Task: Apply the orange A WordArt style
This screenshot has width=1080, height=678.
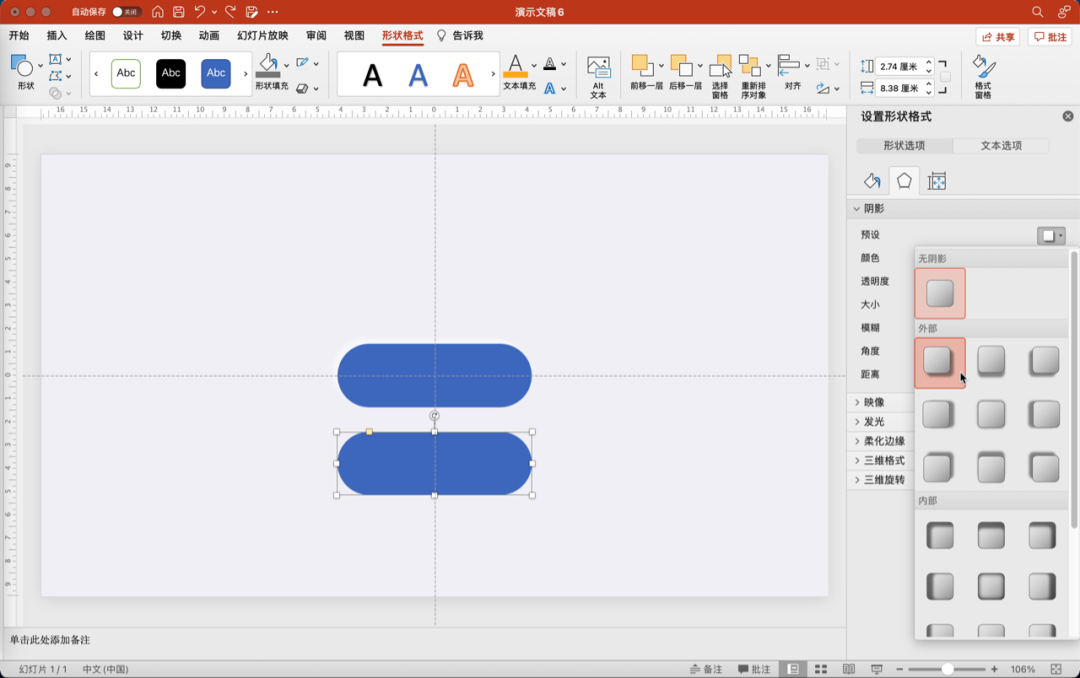Action: [x=463, y=74]
